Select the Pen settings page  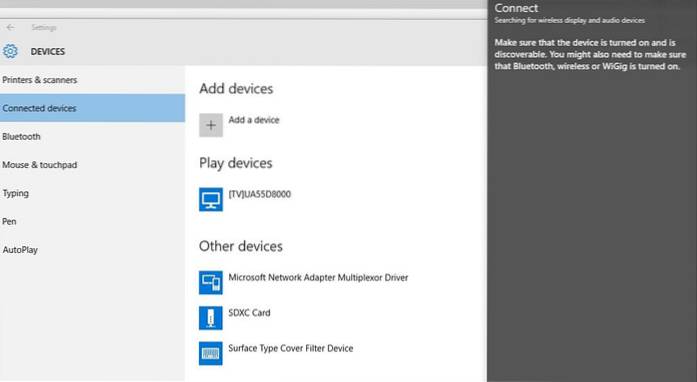92,221
